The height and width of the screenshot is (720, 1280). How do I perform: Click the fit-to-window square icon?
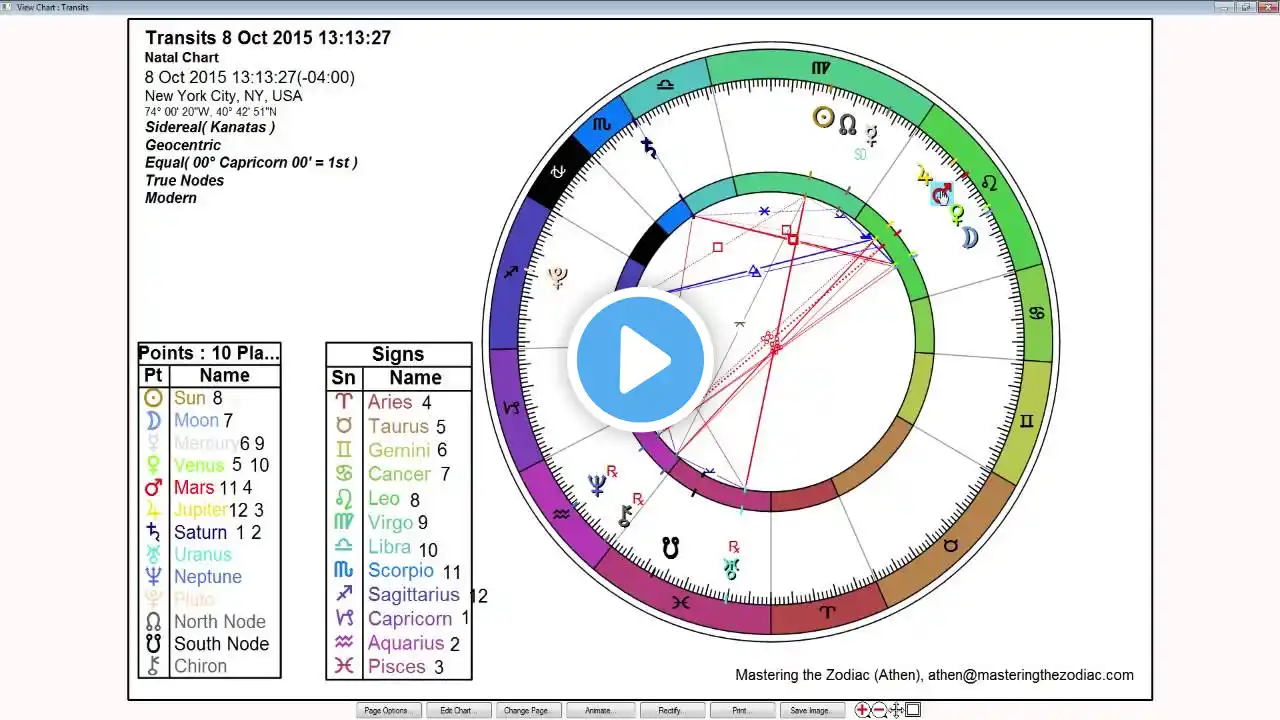pyautogui.click(x=913, y=710)
